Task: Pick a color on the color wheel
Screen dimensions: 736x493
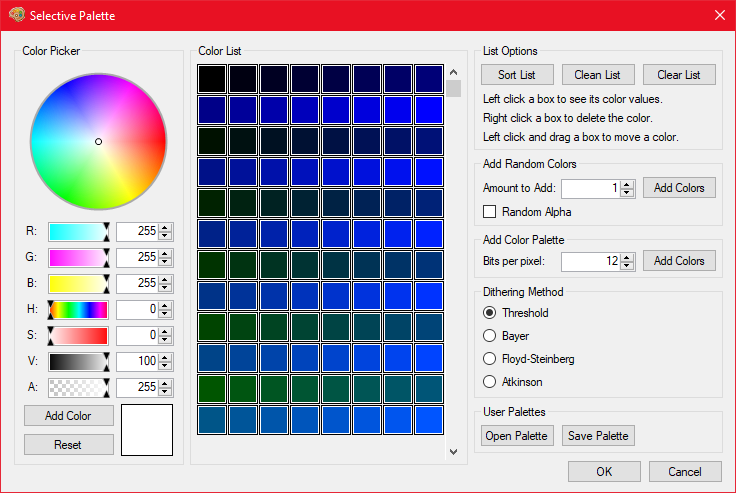Action: coord(98,141)
